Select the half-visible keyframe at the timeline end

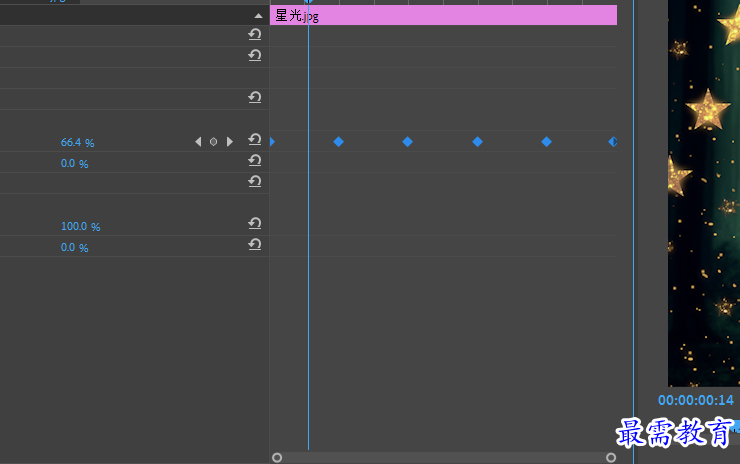[612, 142]
